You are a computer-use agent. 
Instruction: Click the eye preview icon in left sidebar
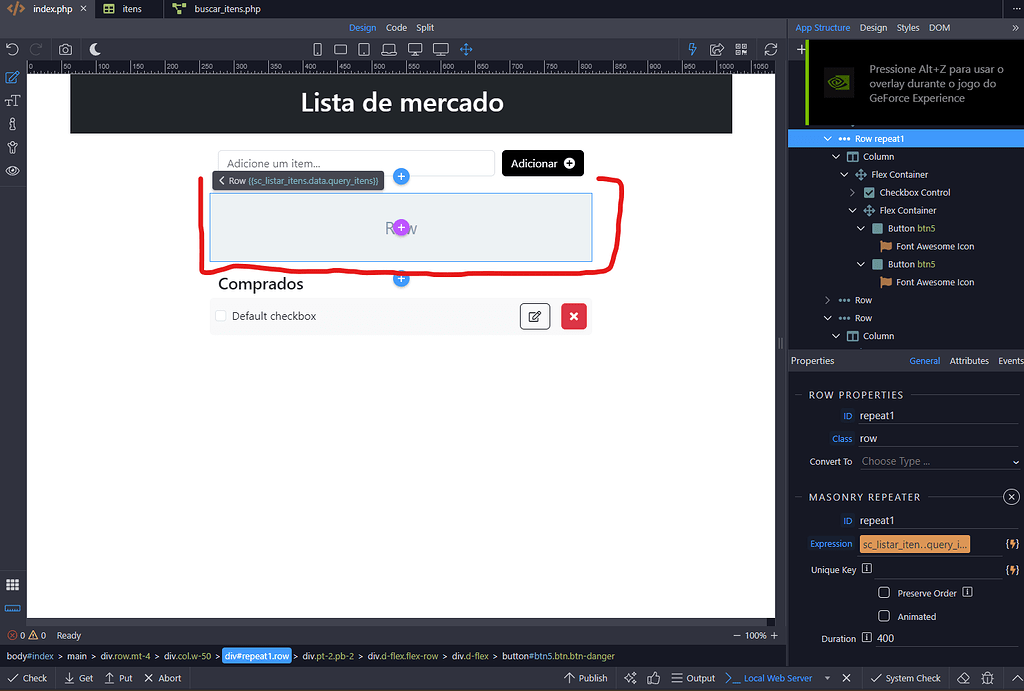point(13,171)
